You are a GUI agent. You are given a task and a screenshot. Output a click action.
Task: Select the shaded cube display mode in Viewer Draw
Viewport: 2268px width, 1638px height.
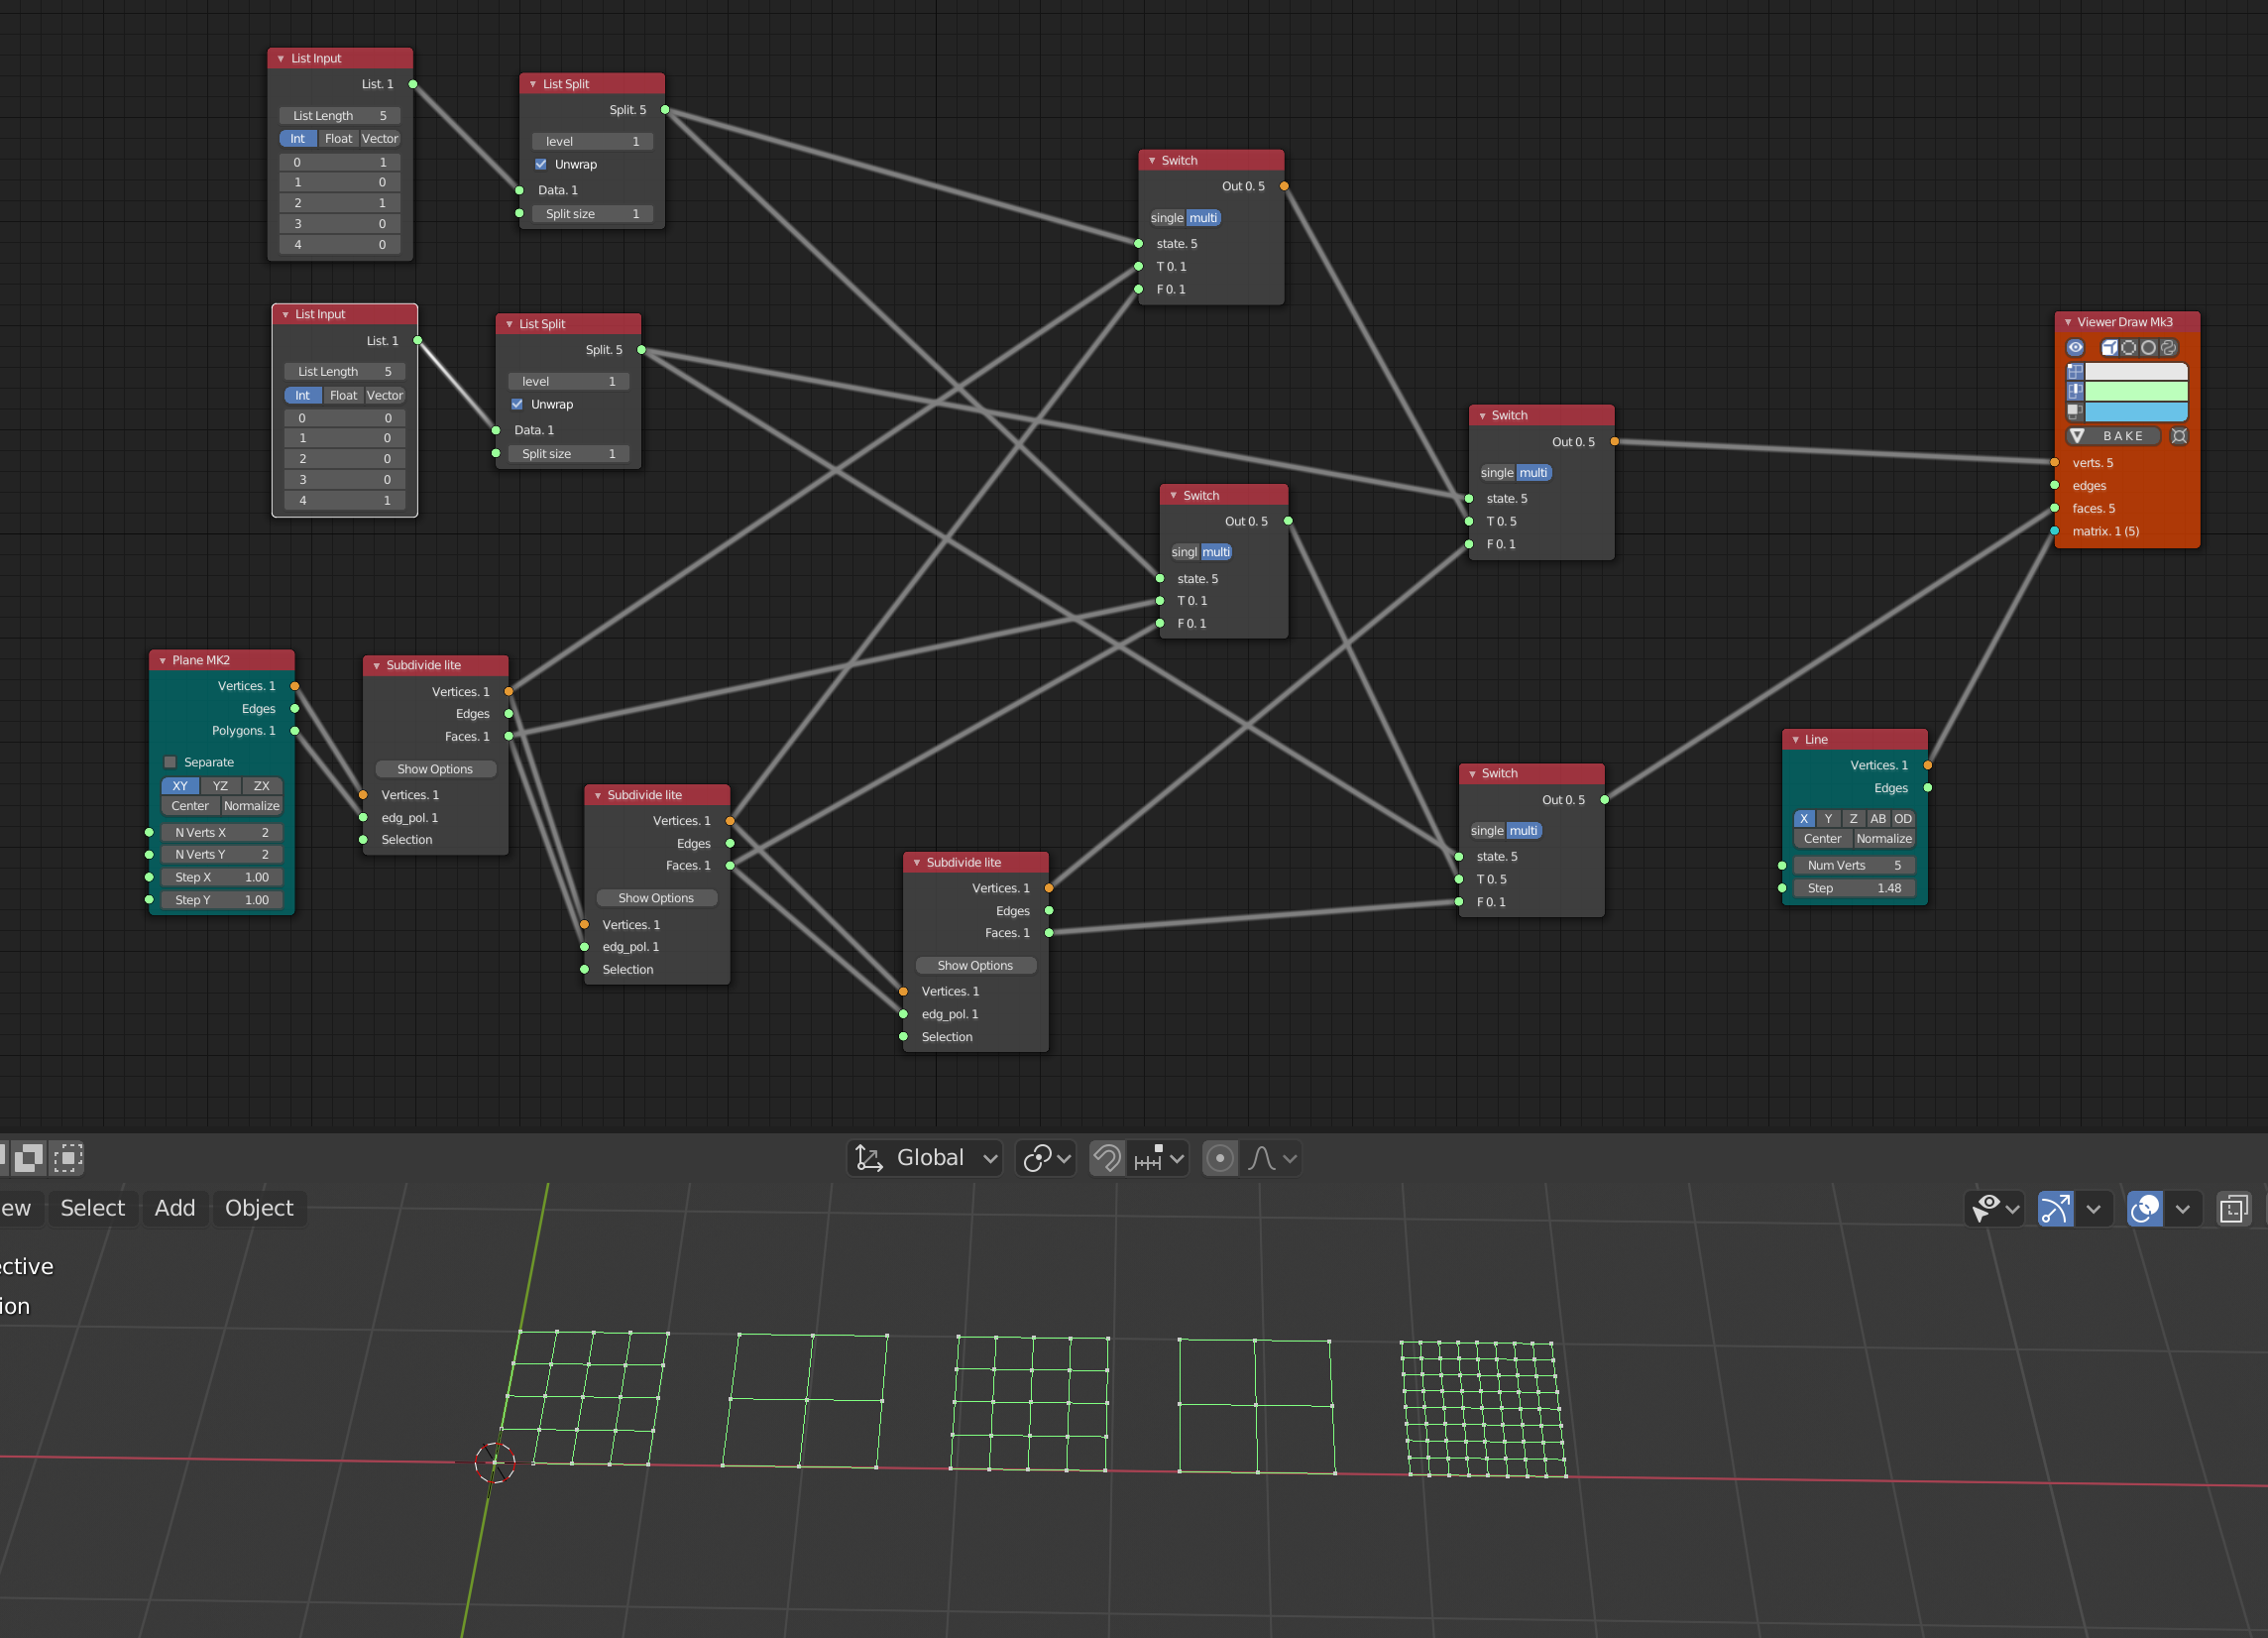click(2109, 348)
